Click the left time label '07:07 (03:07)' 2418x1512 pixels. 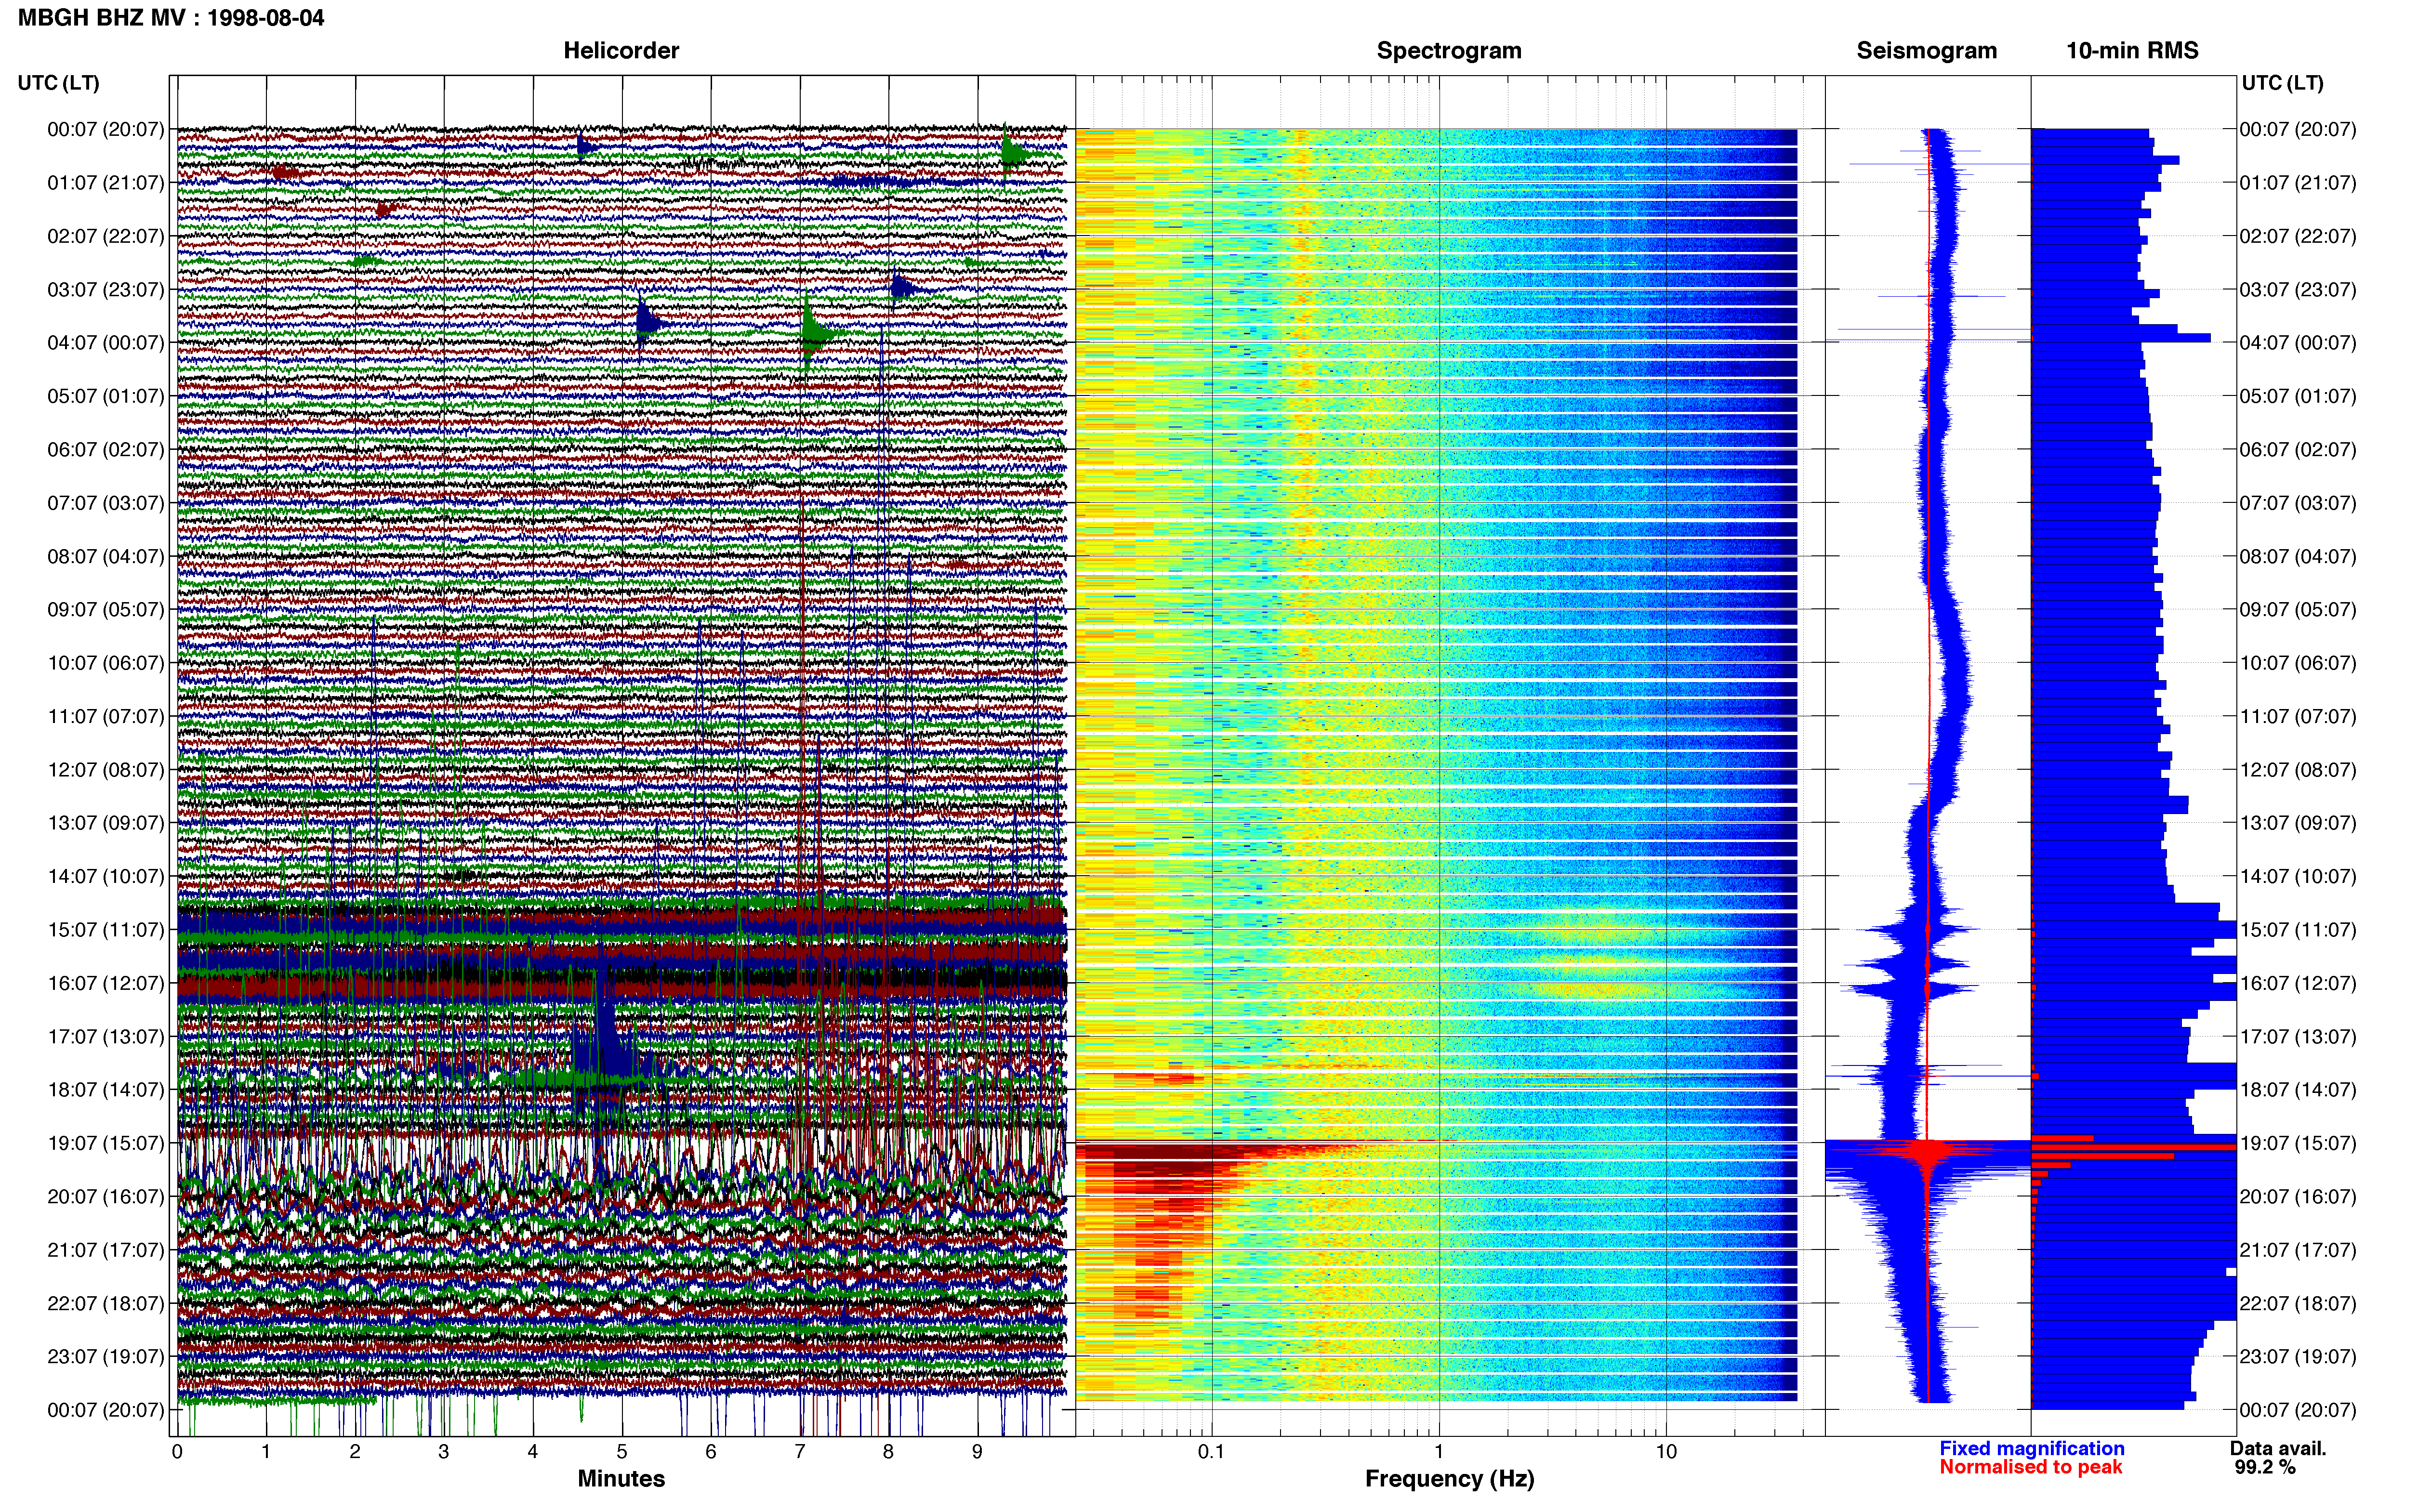[x=106, y=503]
